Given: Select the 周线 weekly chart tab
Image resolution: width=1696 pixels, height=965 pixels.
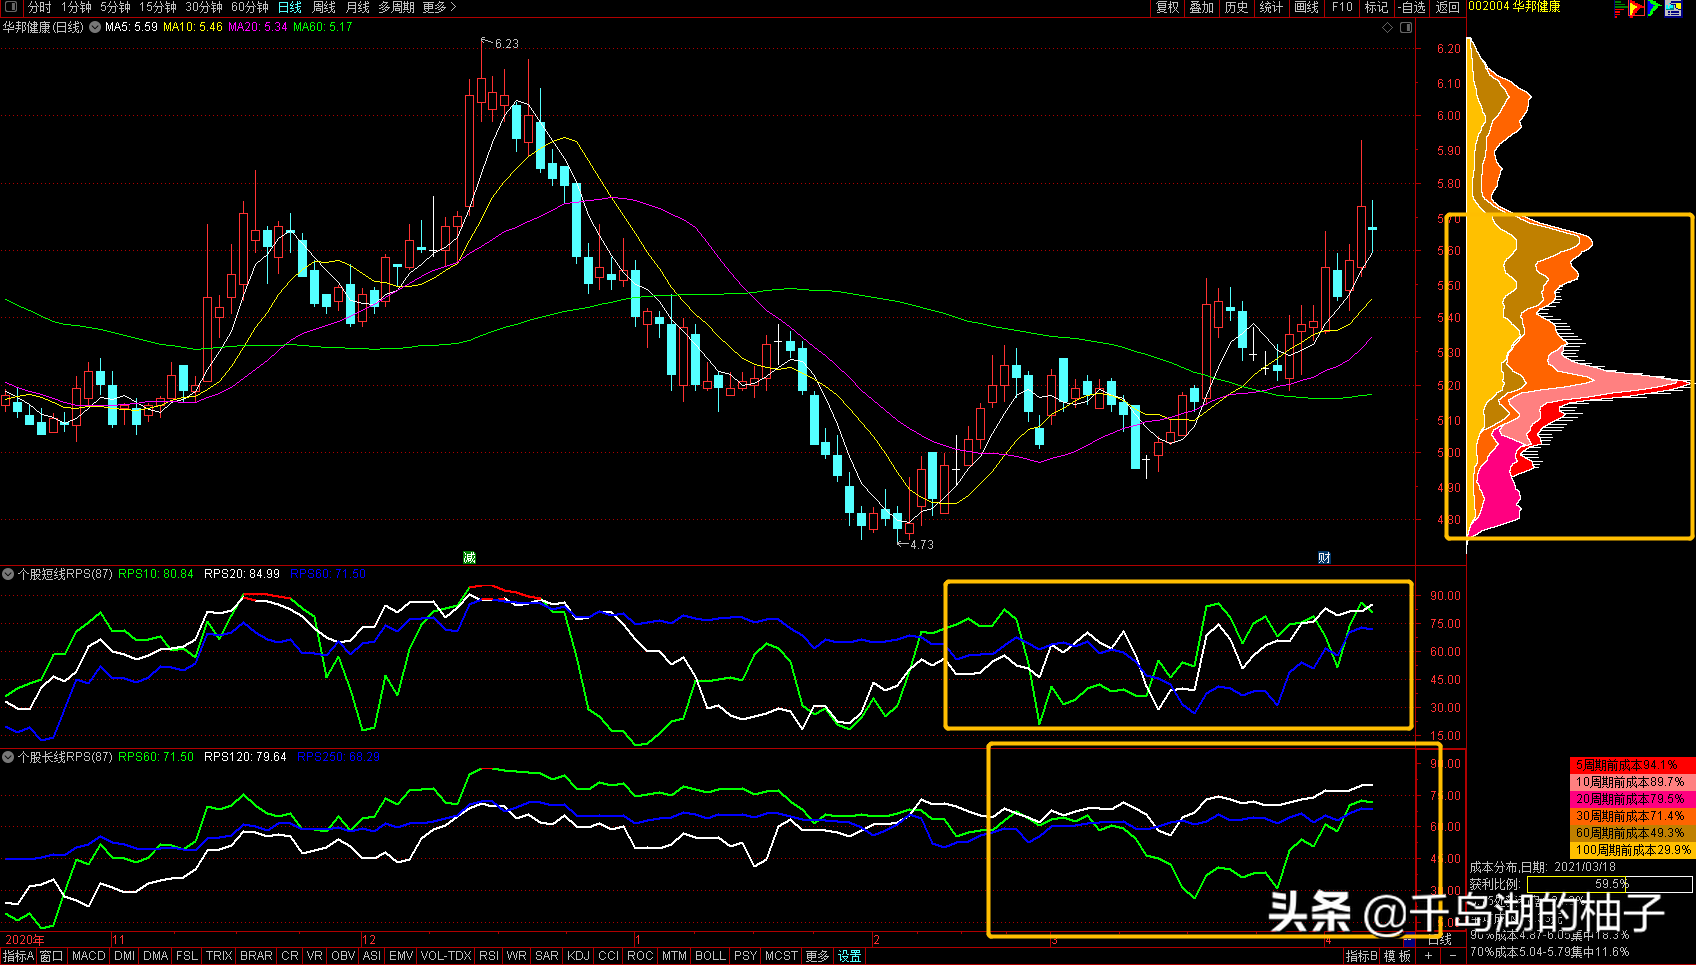Looking at the screenshot, I should click(324, 7).
